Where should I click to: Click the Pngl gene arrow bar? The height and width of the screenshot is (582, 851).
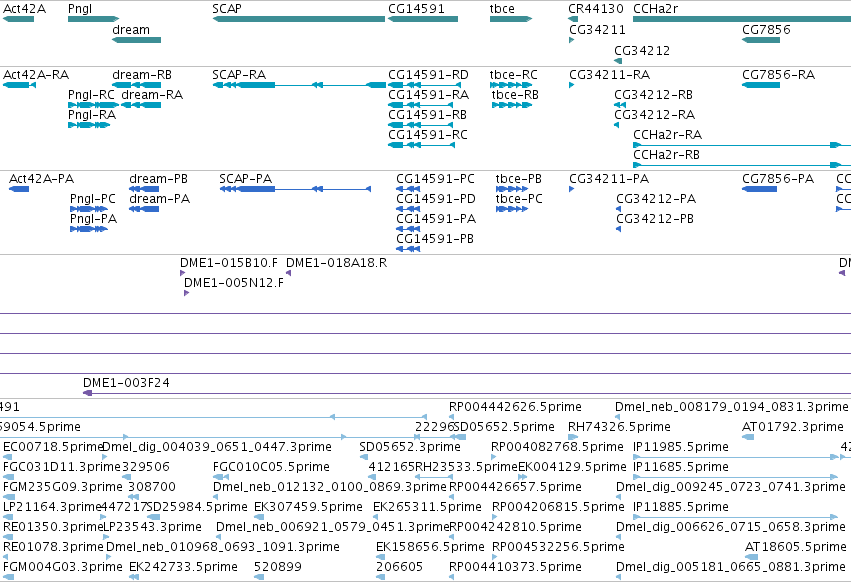pos(93,19)
